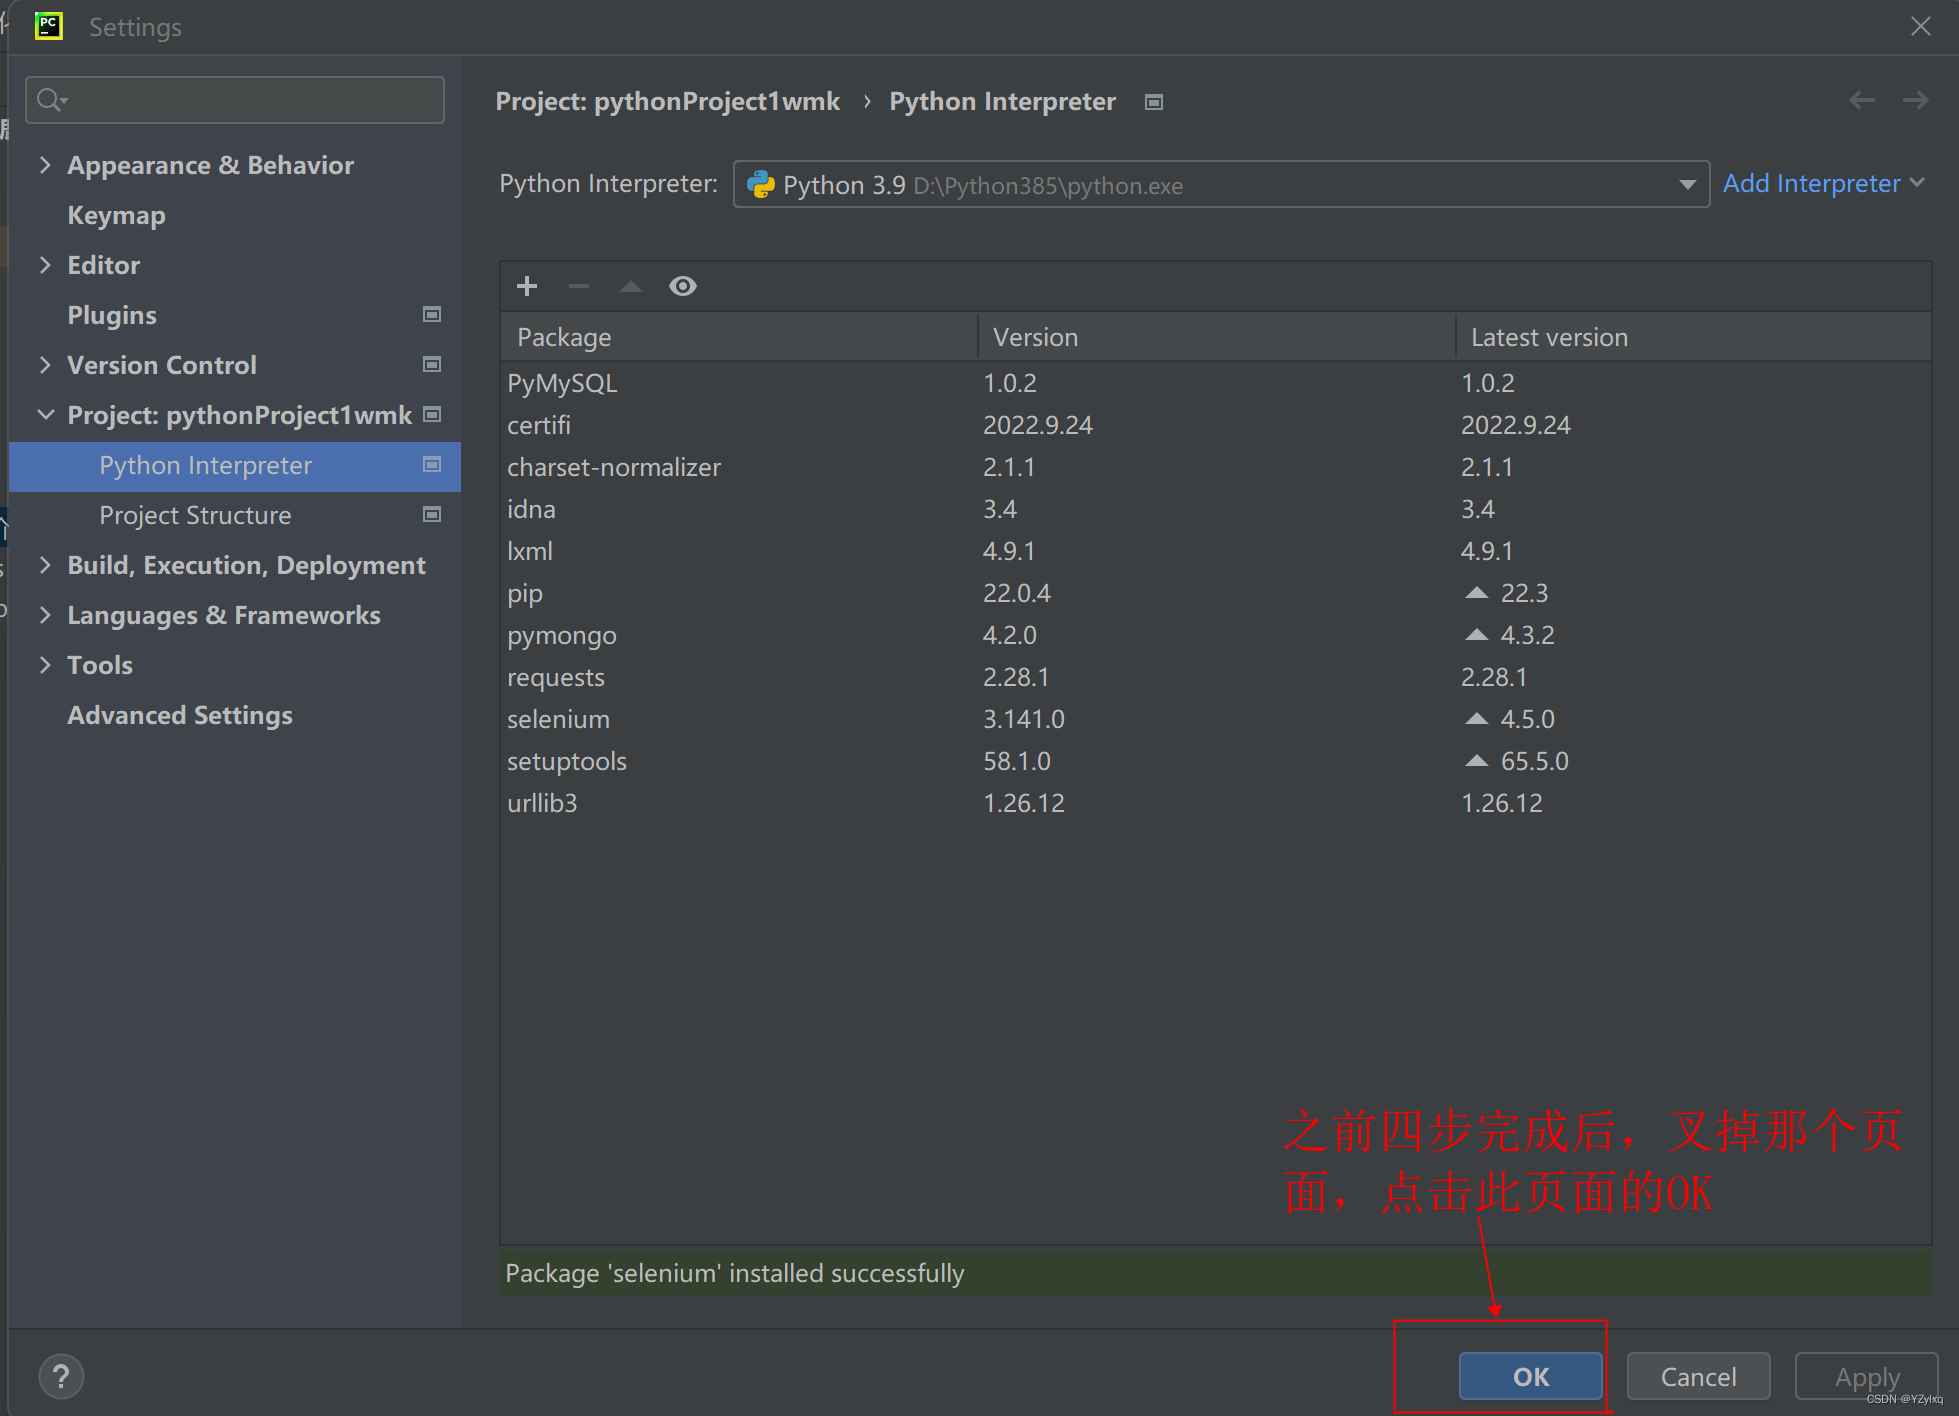This screenshot has width=1959, height=1416.
Task: Click the Python Interpreter breadcrumb
Action: 1002,101
